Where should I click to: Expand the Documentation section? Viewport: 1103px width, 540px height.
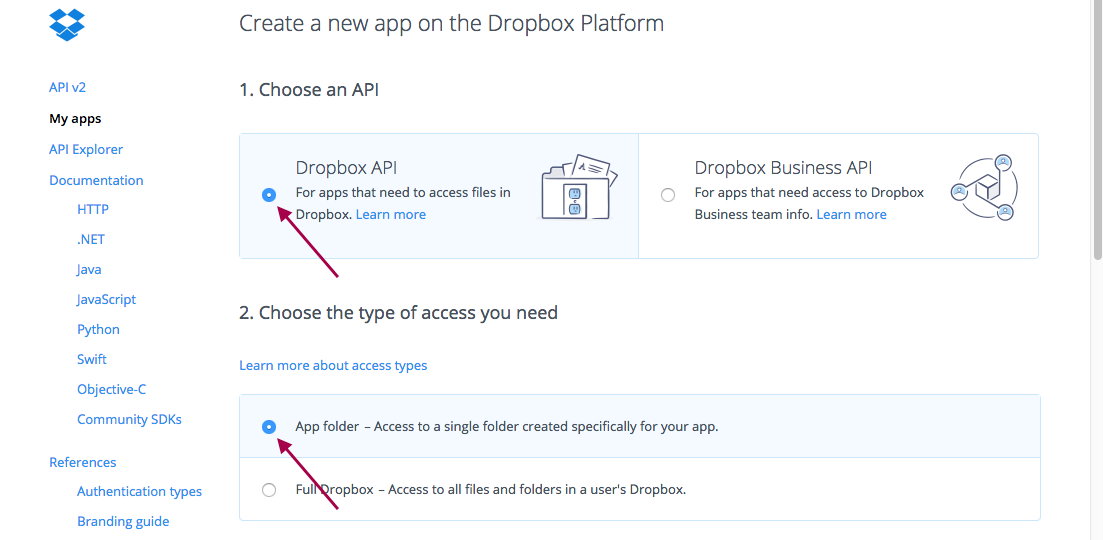96,181
